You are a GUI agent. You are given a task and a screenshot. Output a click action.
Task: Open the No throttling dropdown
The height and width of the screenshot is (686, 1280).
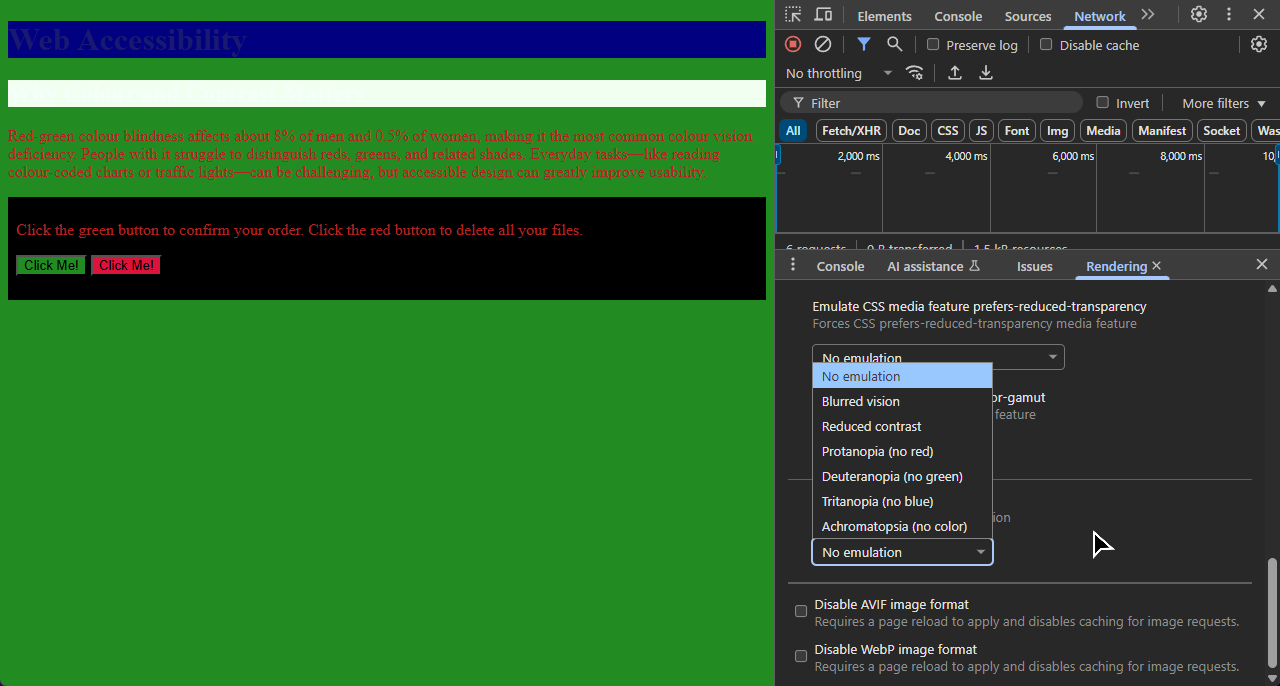(838, 73)
